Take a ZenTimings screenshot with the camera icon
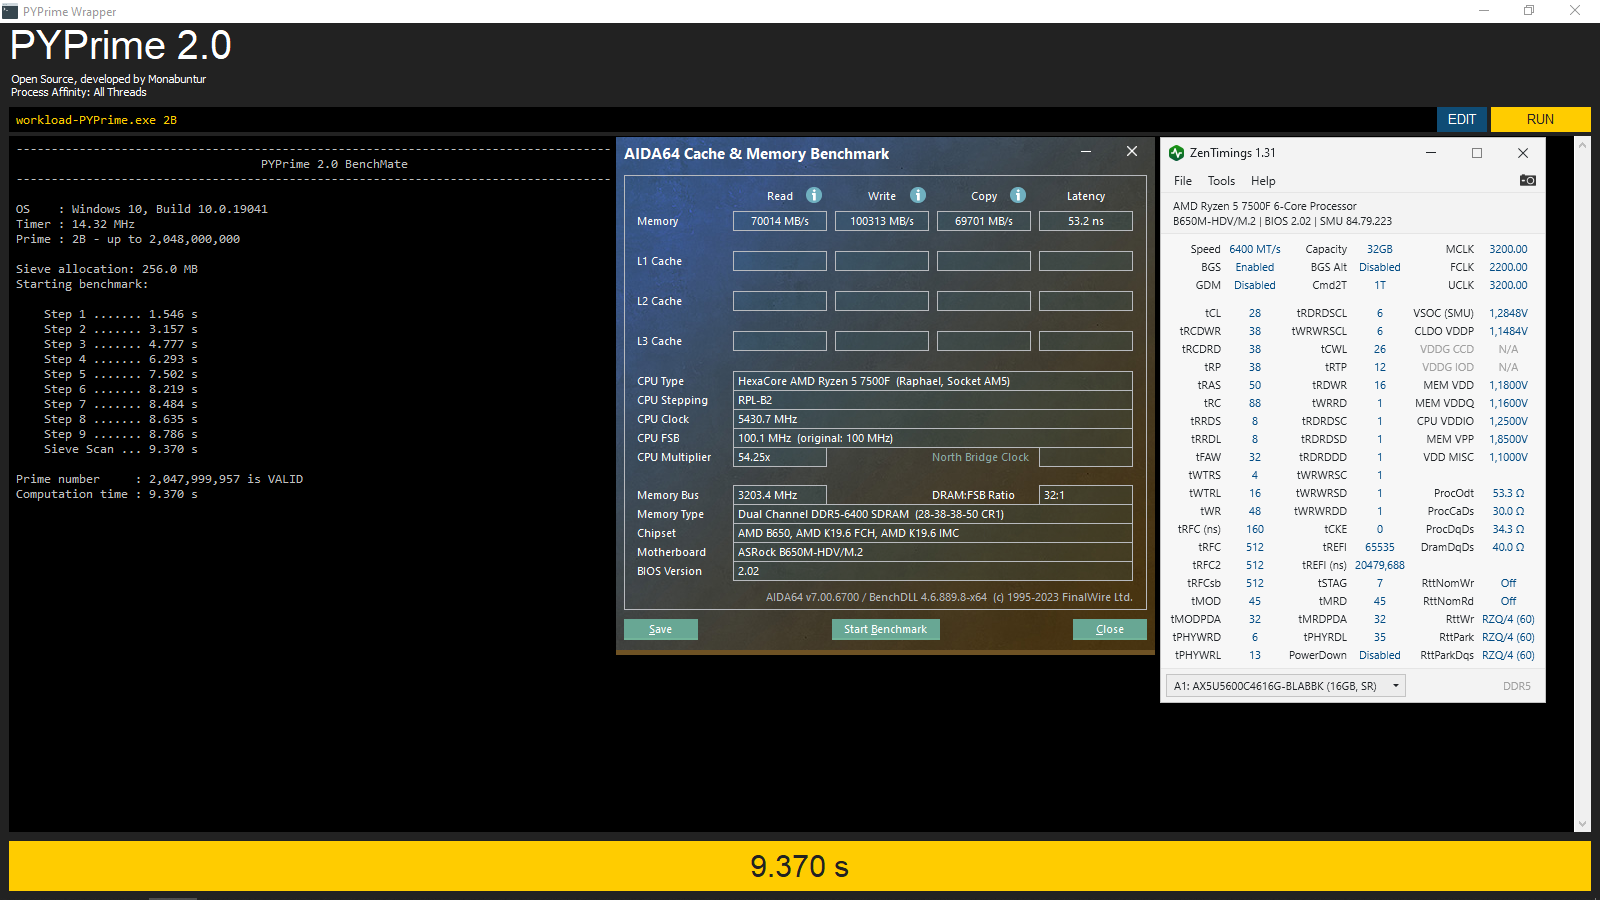Image resolution: width=1600 pixels, height=900 pixels. coord(1527,181)
